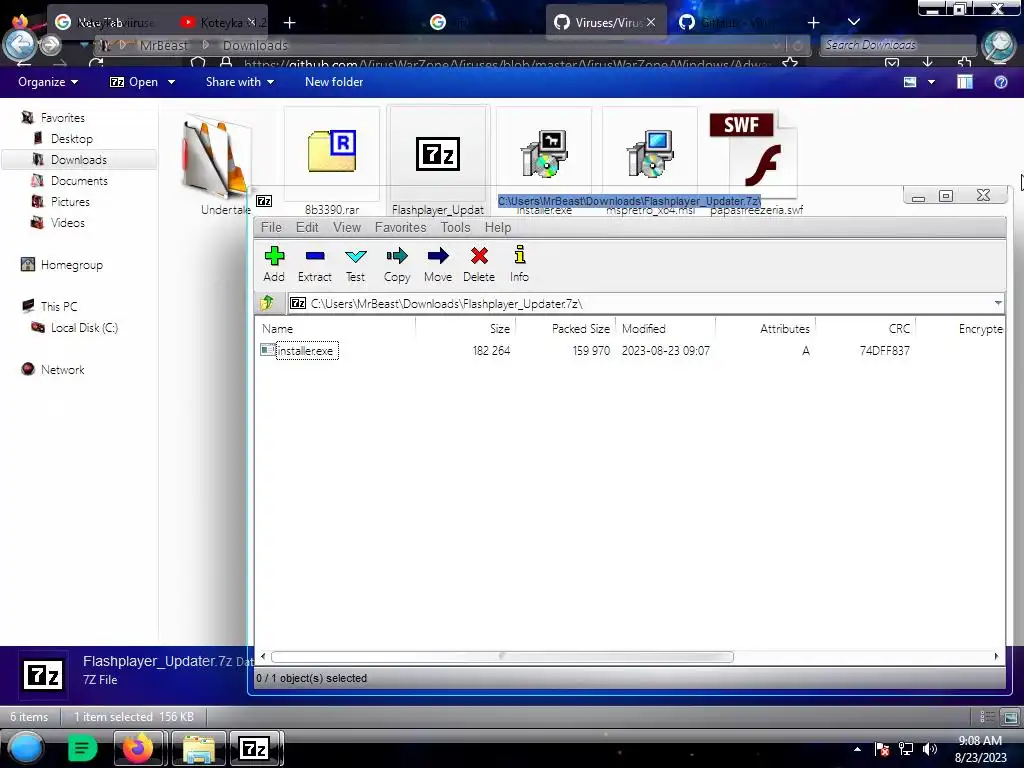Select the Undertale folder icon

click(x=217, y=157)
